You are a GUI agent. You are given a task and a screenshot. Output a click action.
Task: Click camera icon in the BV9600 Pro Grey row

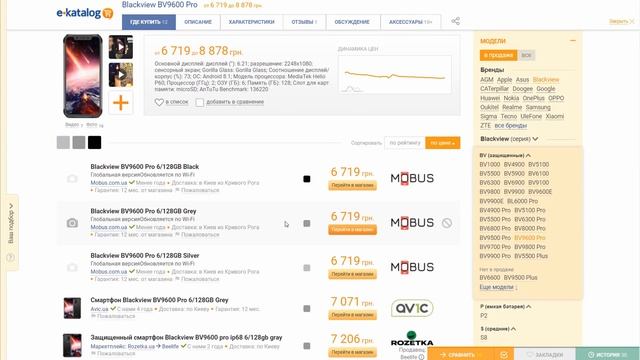tap(72, 223)
